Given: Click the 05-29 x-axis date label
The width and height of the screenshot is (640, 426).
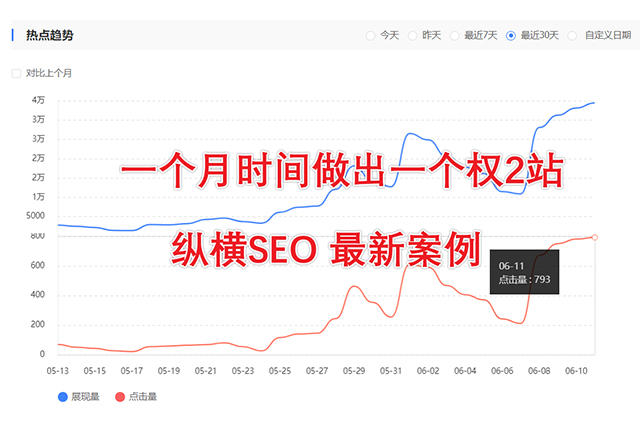Looking at the screenshot, I should click(354, 370).
